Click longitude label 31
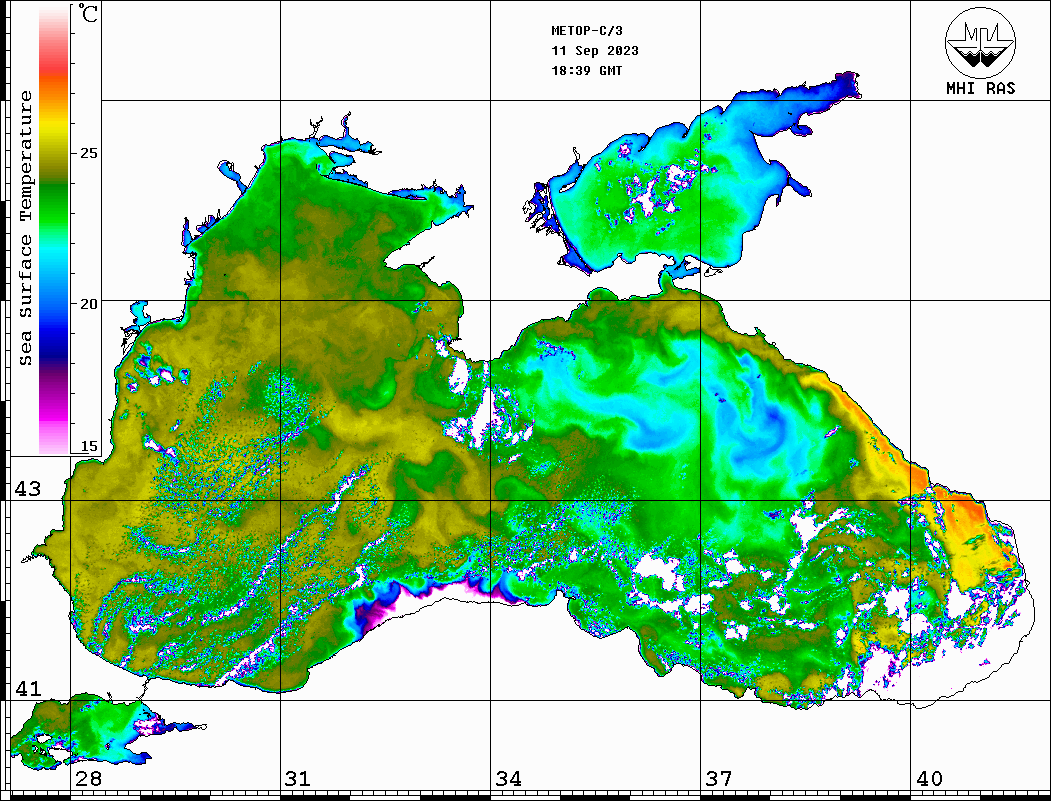Screen dimensions: 1051x801 pyautogui.click(x=298, y=779)
